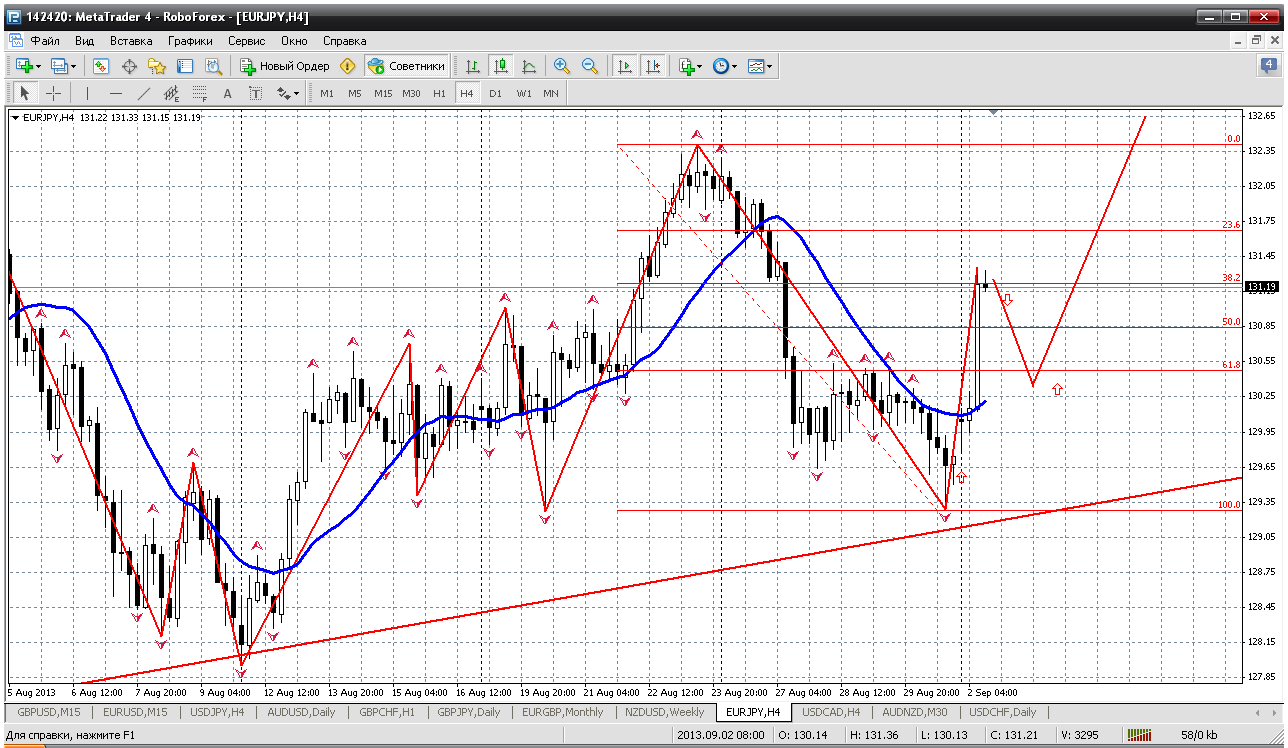Select the equidistant channel tool

click(x=171, y=93)
